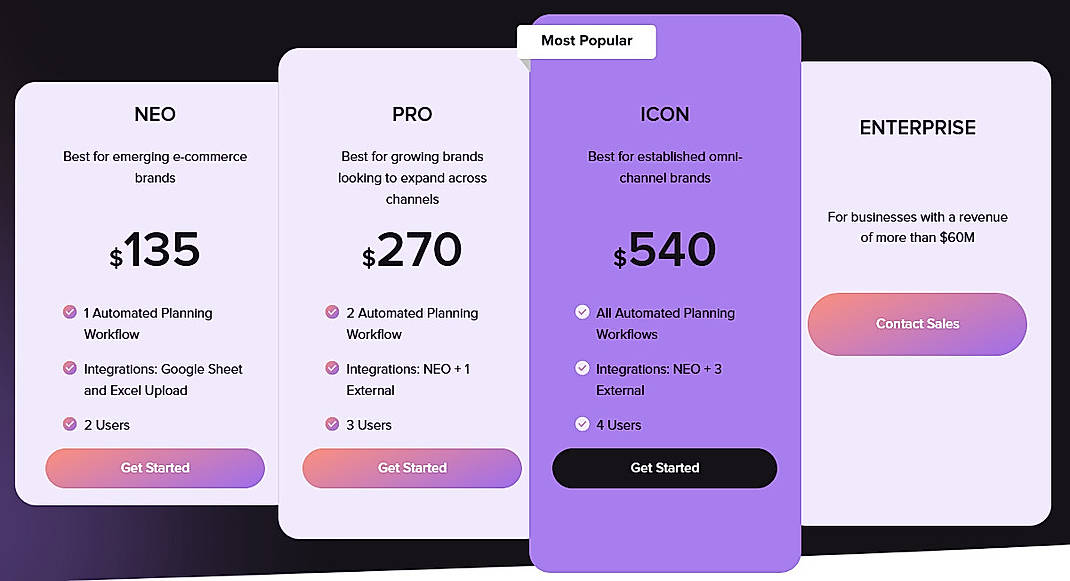Click ICON's "Best for established omni-channel brands" description
The width and height of the screenshot is (1070, 581).
[x=664, y=167]
